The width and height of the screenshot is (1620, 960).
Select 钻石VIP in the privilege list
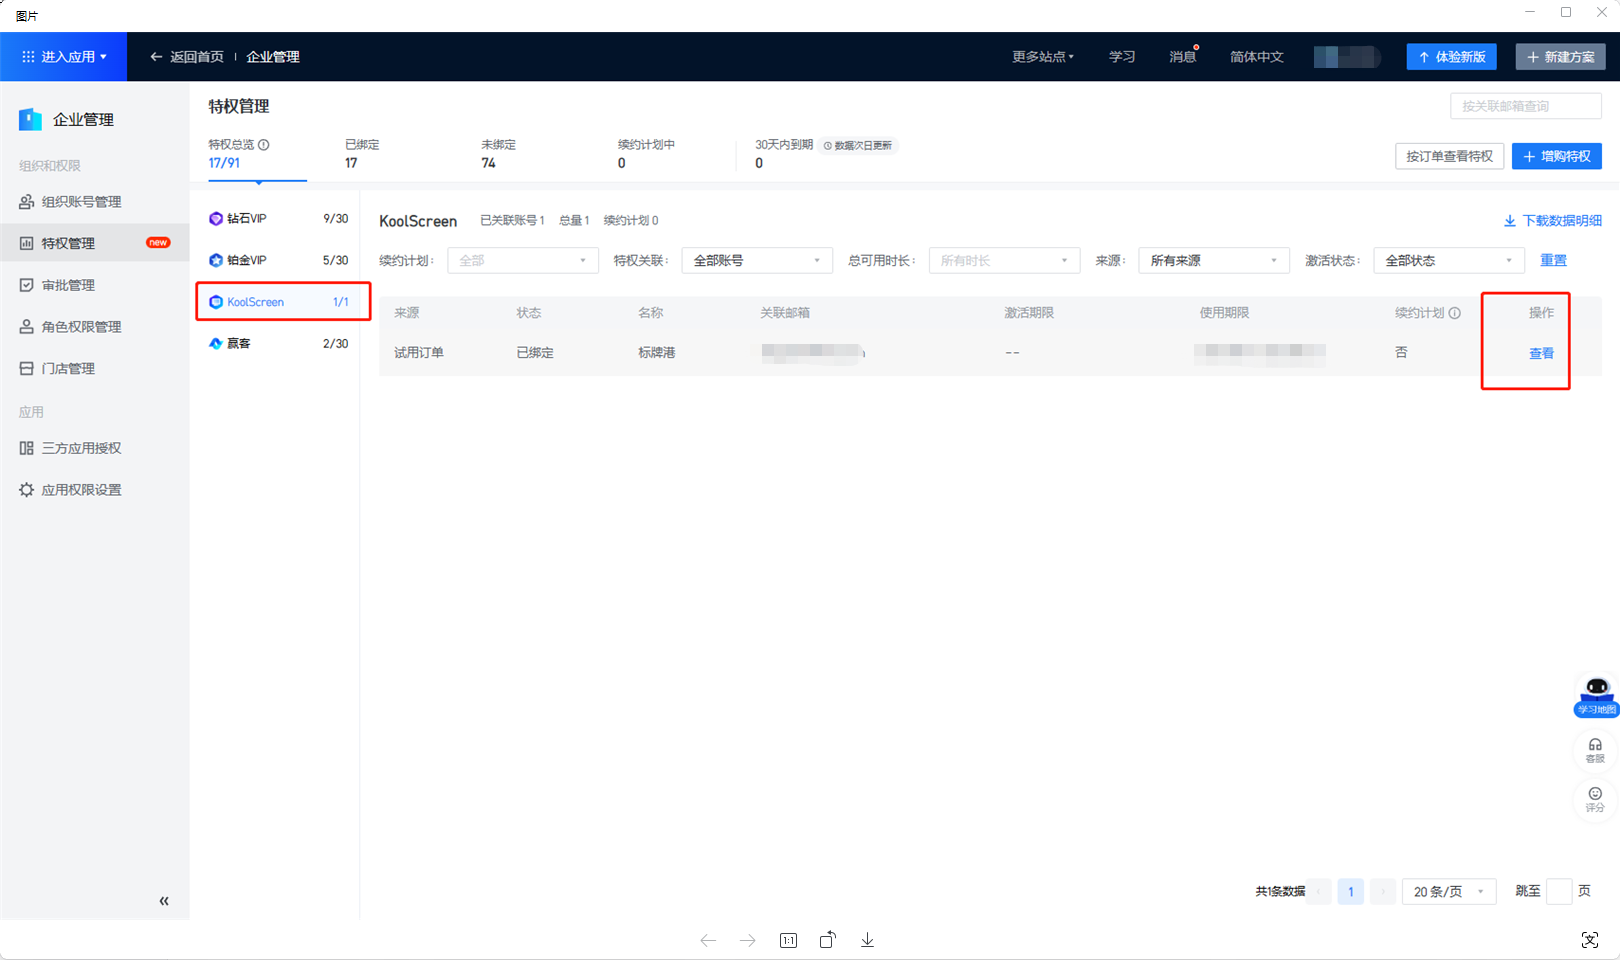[x=246, y=219]
